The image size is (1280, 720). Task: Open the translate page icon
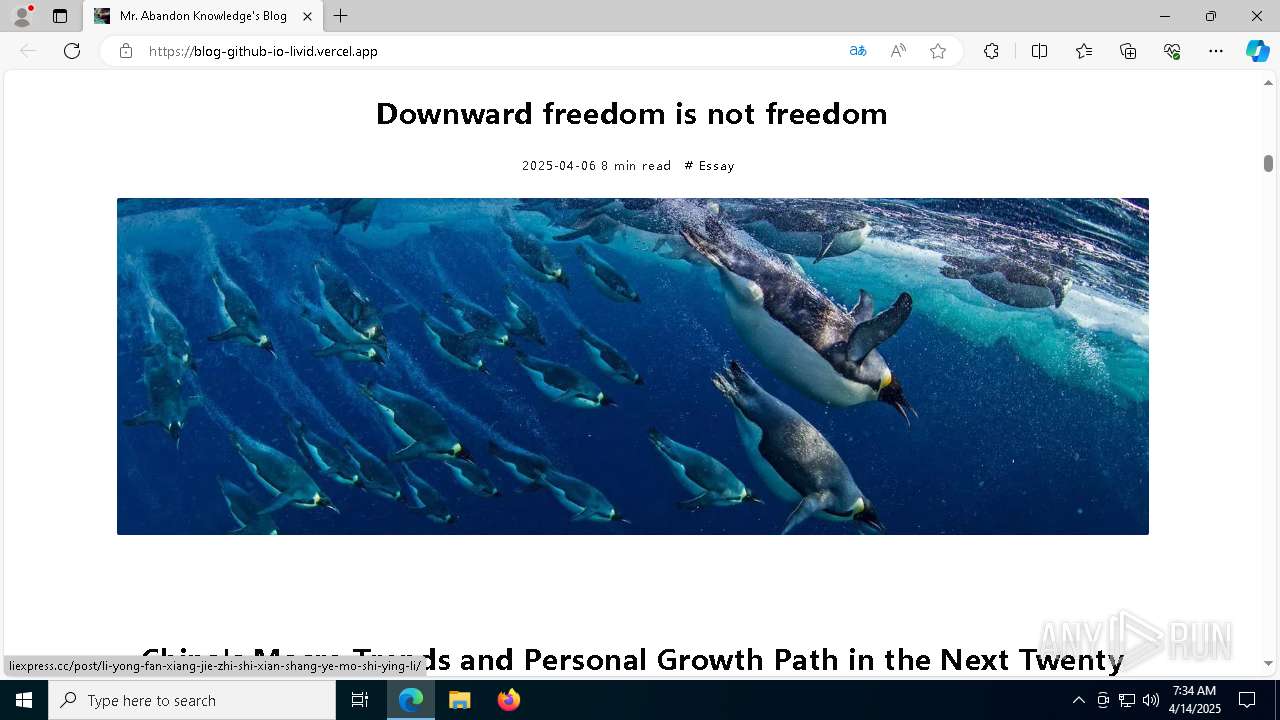click(858, 51)
